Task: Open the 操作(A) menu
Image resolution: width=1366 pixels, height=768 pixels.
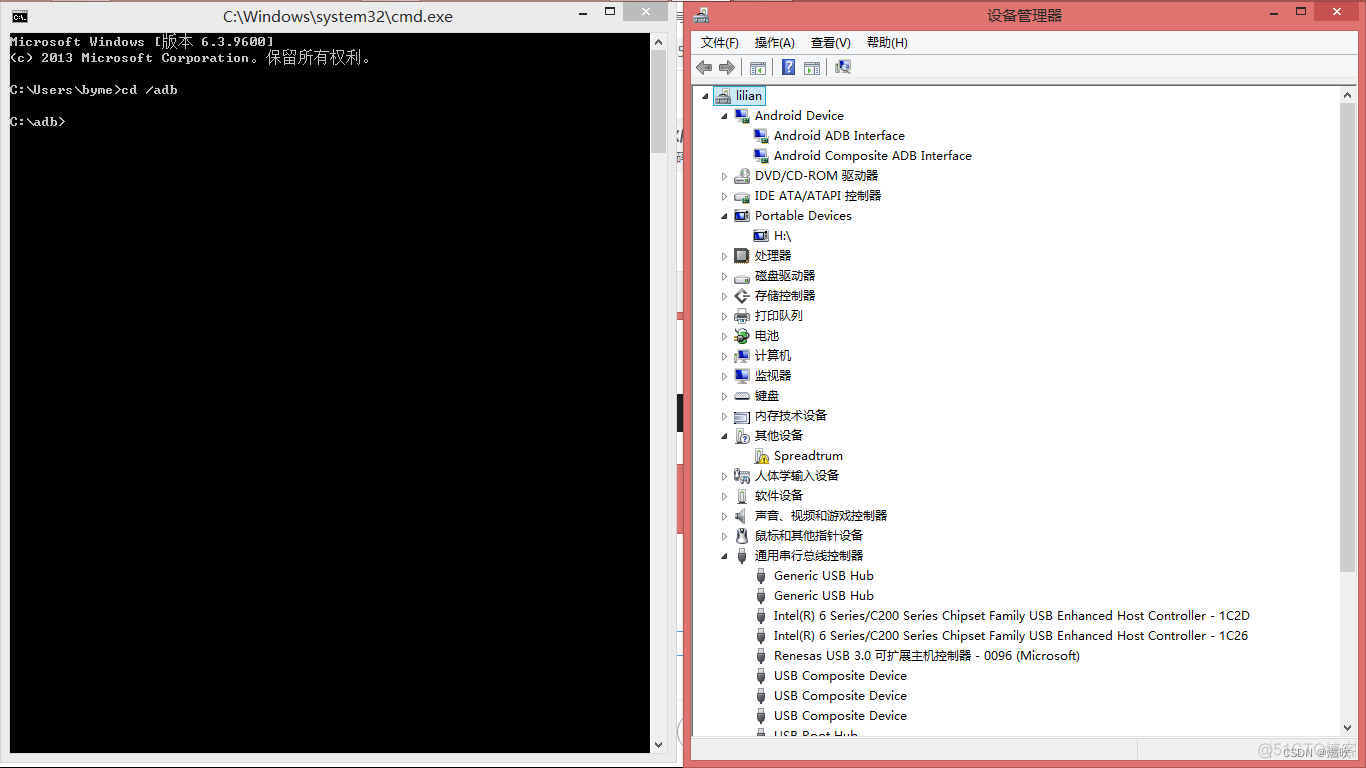Action: coord(774,43)
